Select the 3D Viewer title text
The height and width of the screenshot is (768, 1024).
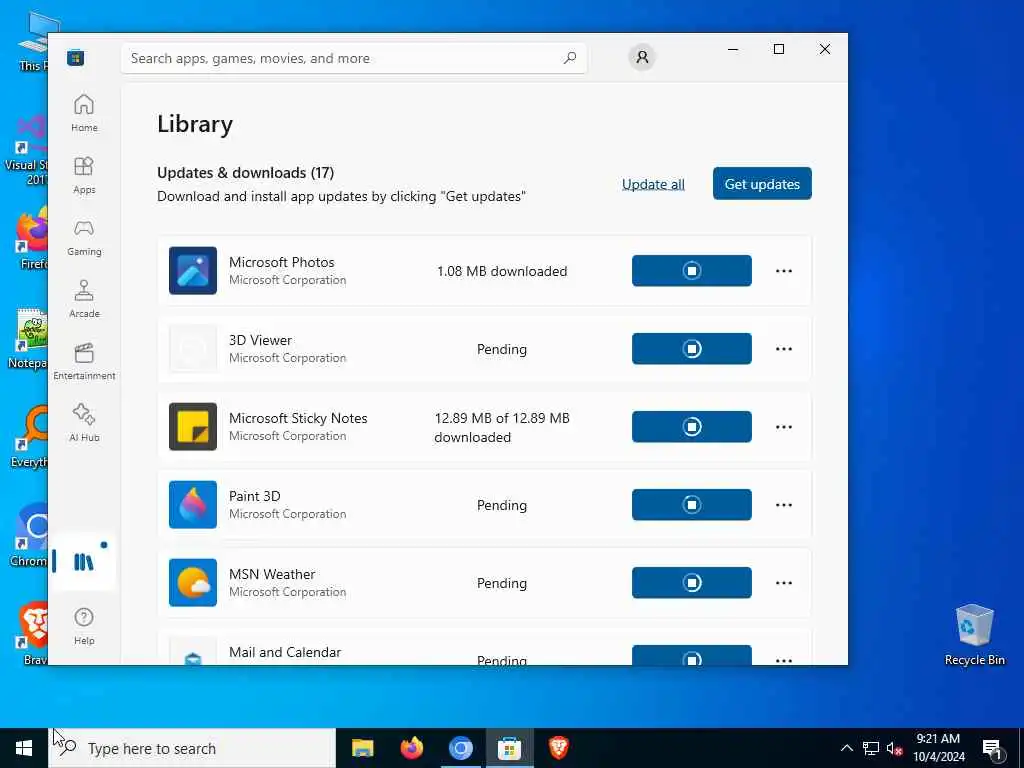pyautogui.click(x=260, y=340)
